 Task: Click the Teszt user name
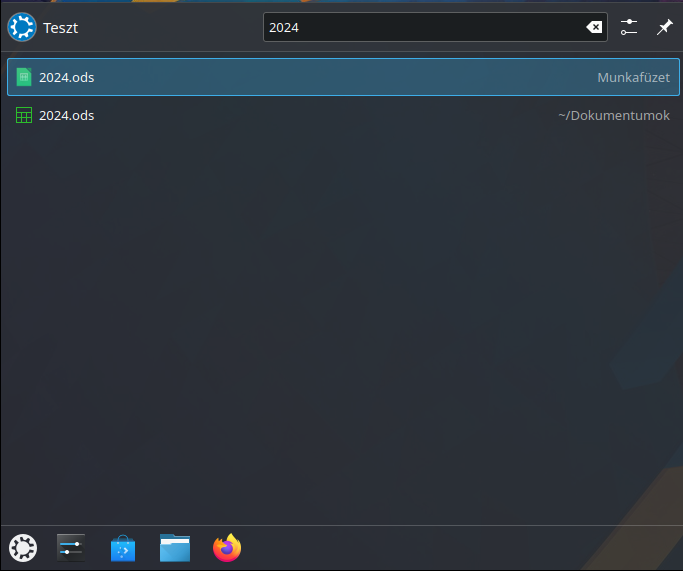pyautogui.click(x=61, y=28)
